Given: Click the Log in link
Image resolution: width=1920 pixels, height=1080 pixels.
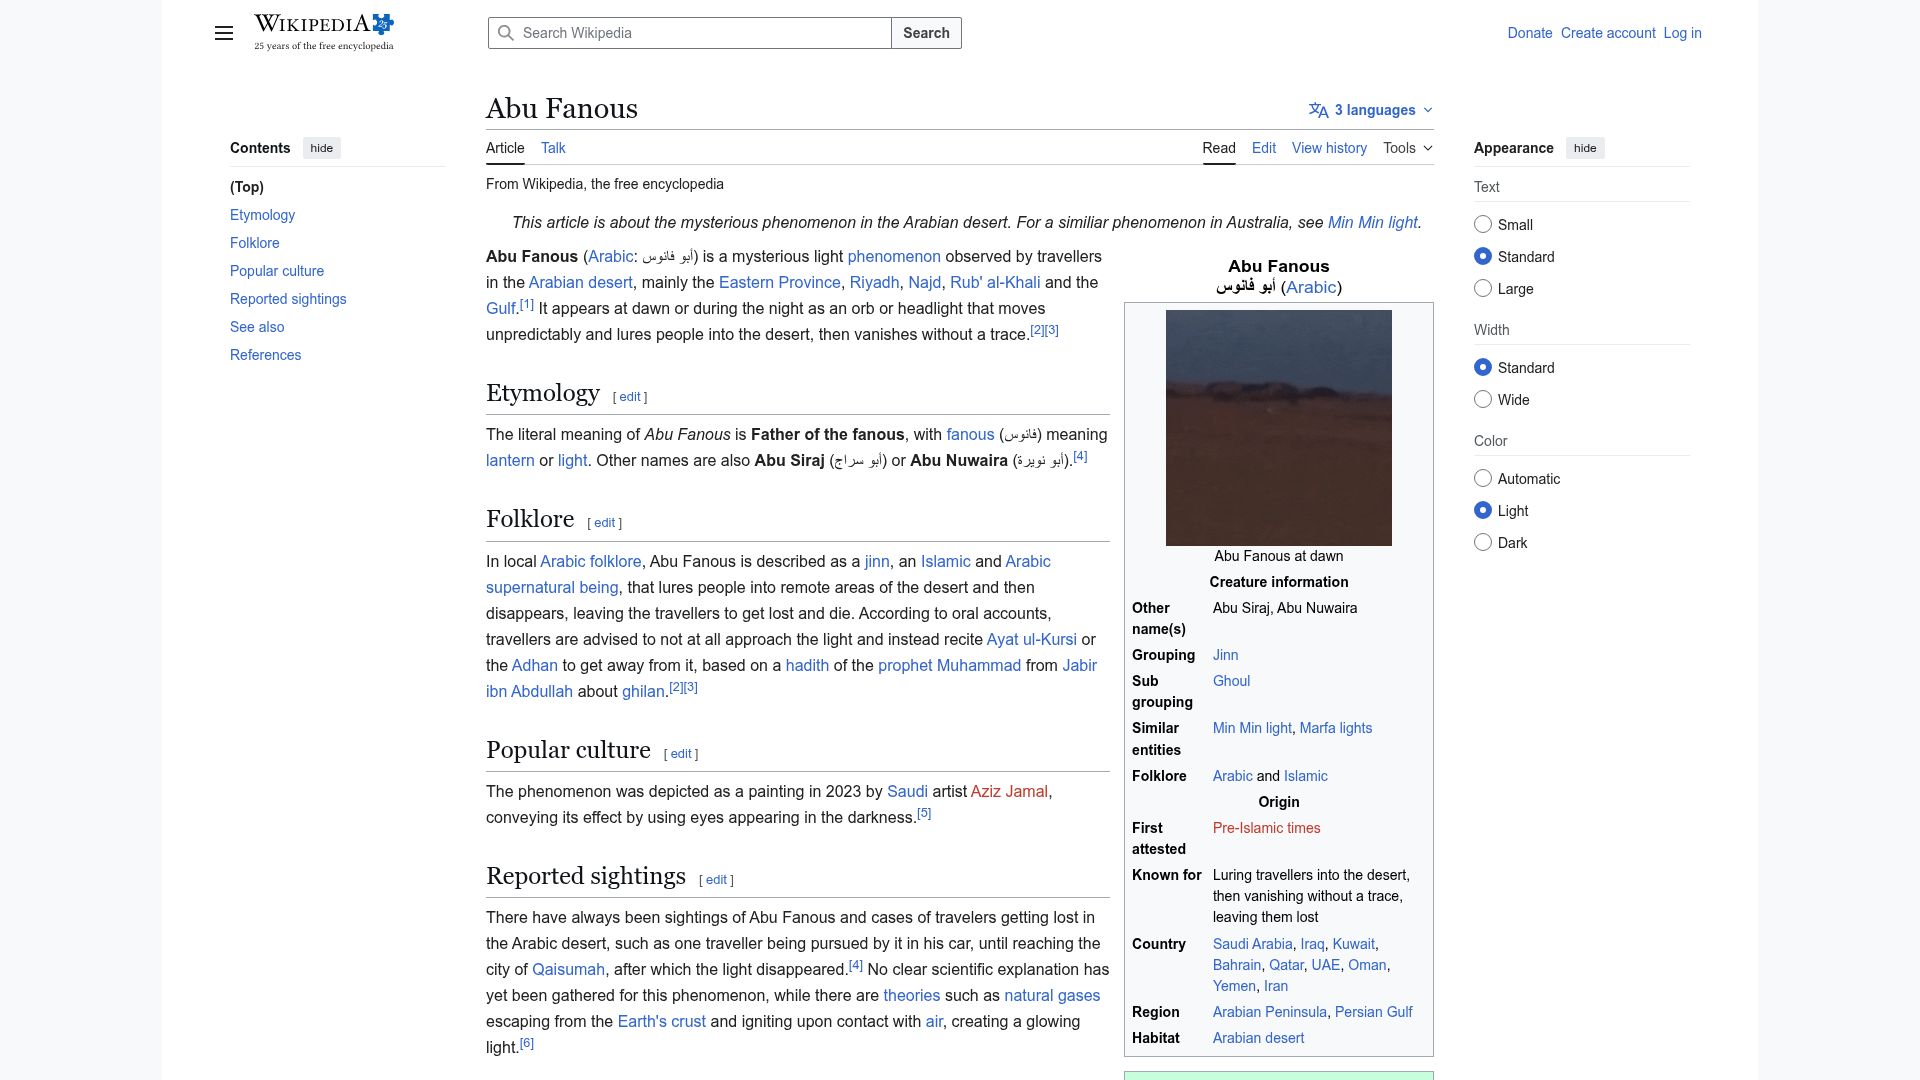Looking at the screenshot, I should pos(1682,33).
